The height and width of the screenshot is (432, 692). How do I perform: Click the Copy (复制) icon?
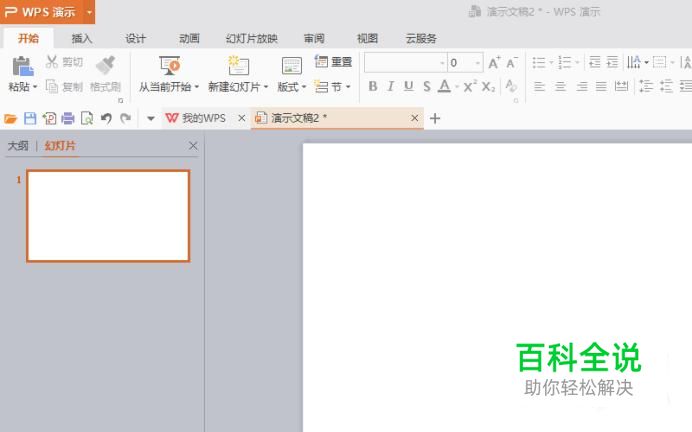pos(52,86)
